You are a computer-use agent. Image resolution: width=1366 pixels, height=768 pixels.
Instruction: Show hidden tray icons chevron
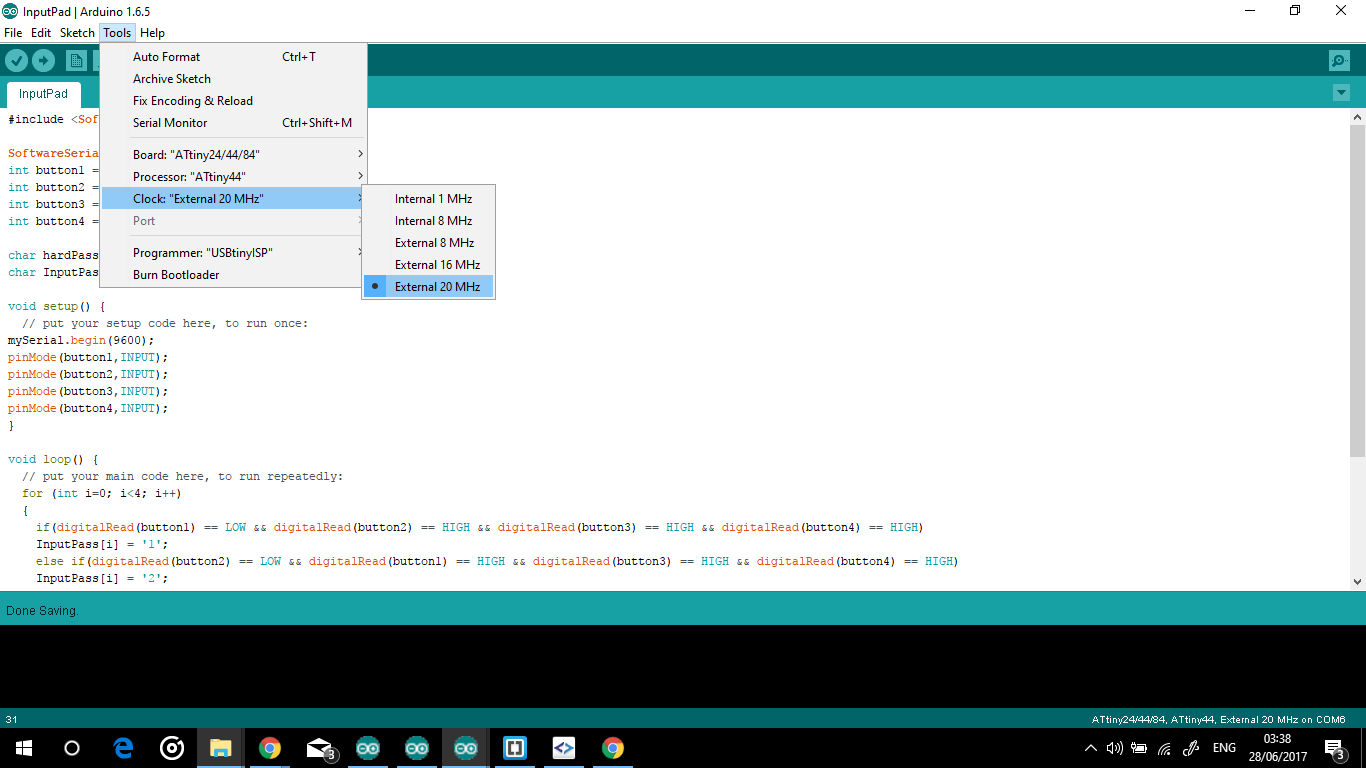pos(1091,748)
